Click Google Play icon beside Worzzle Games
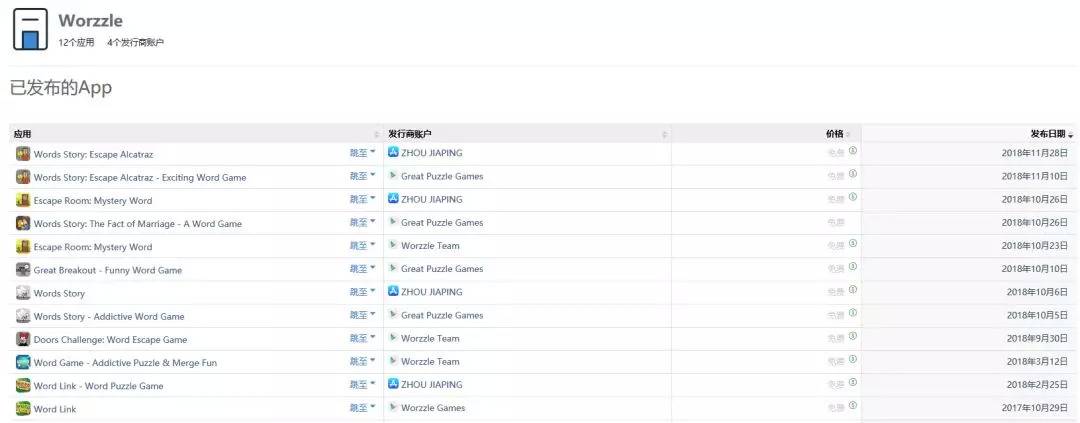 393,407
